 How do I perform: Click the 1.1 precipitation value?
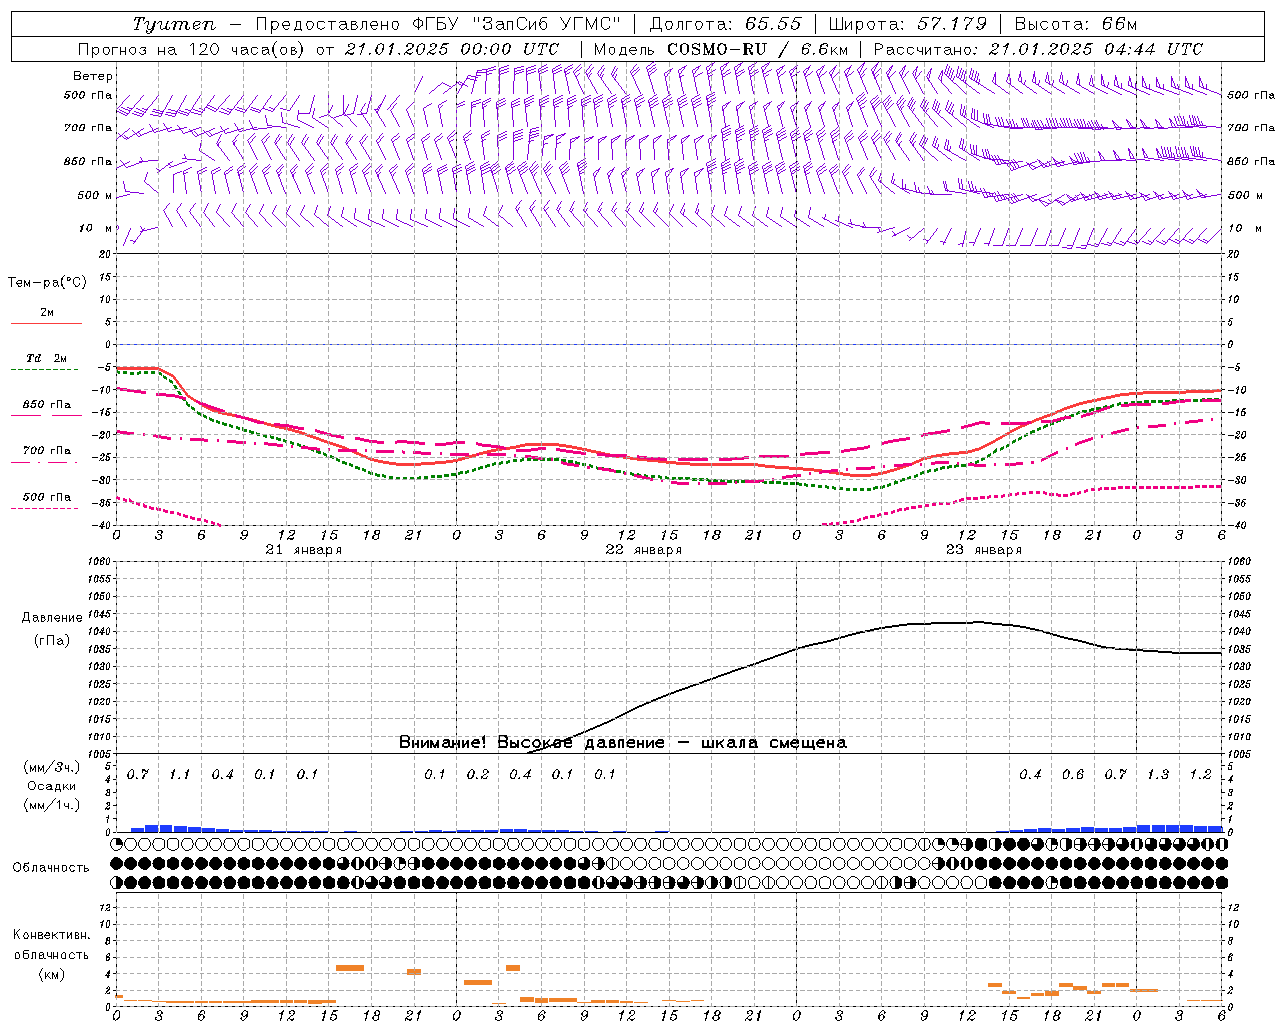(x=179, y=775)
